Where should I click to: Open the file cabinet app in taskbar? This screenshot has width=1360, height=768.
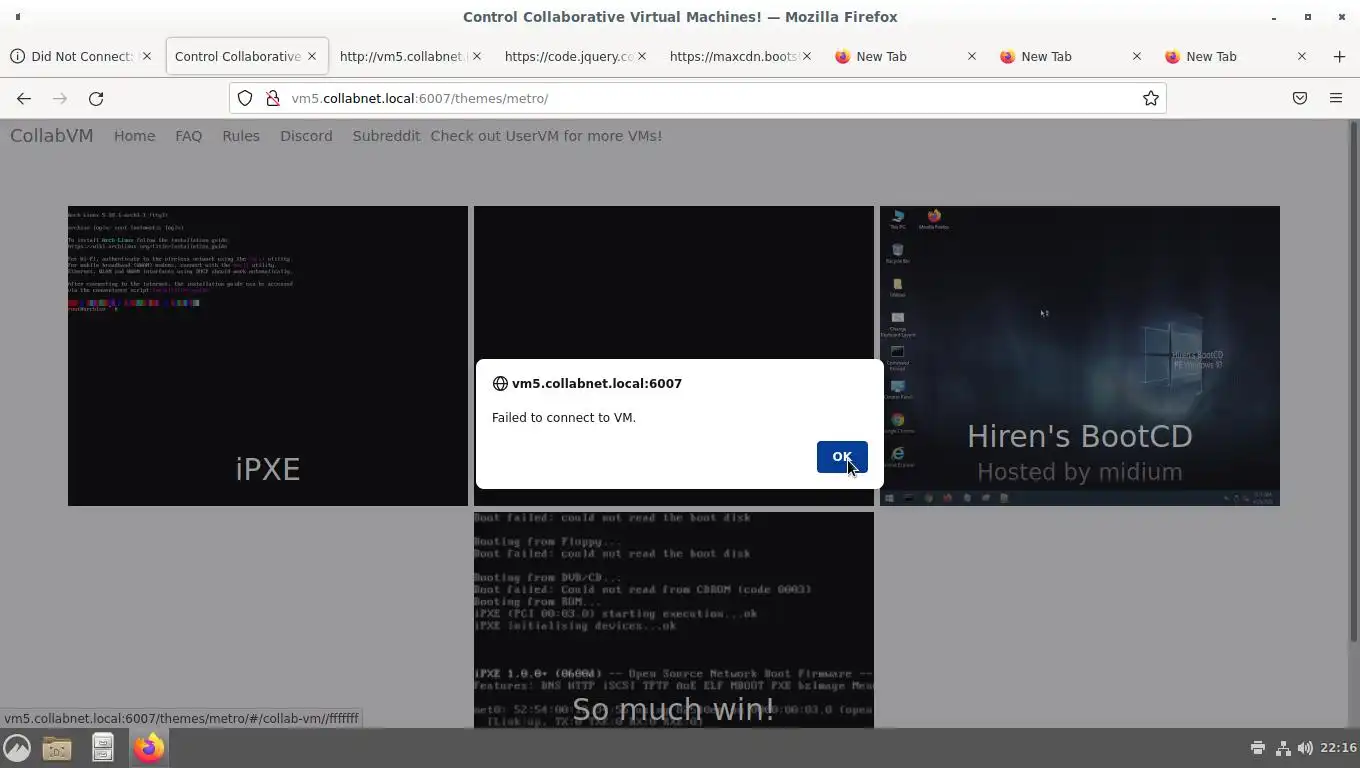103,748
